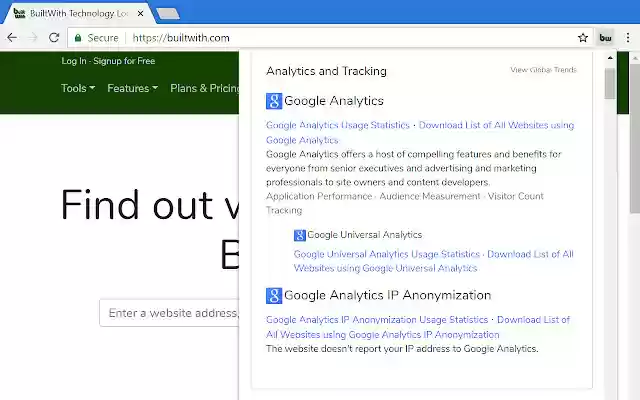Reload the page with refresh icon
The height and width of the screenshot is (400, 640).
tap(54, 38)
